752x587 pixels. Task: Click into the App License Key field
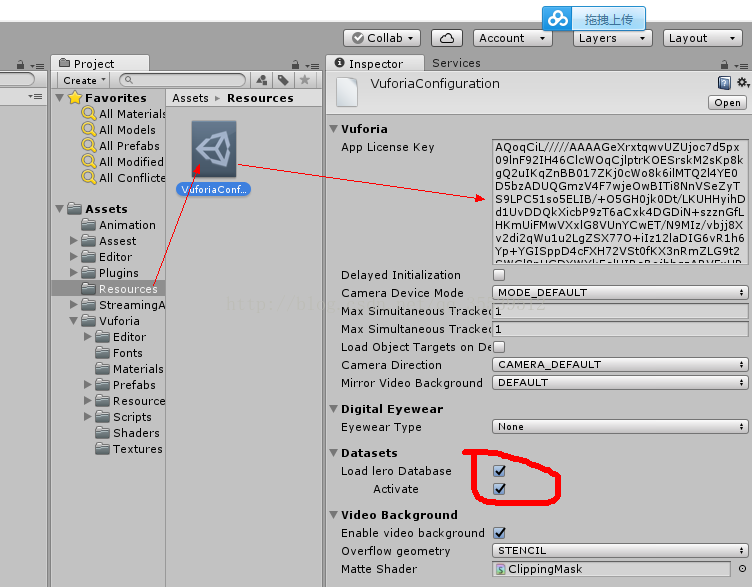click(620, 201)
